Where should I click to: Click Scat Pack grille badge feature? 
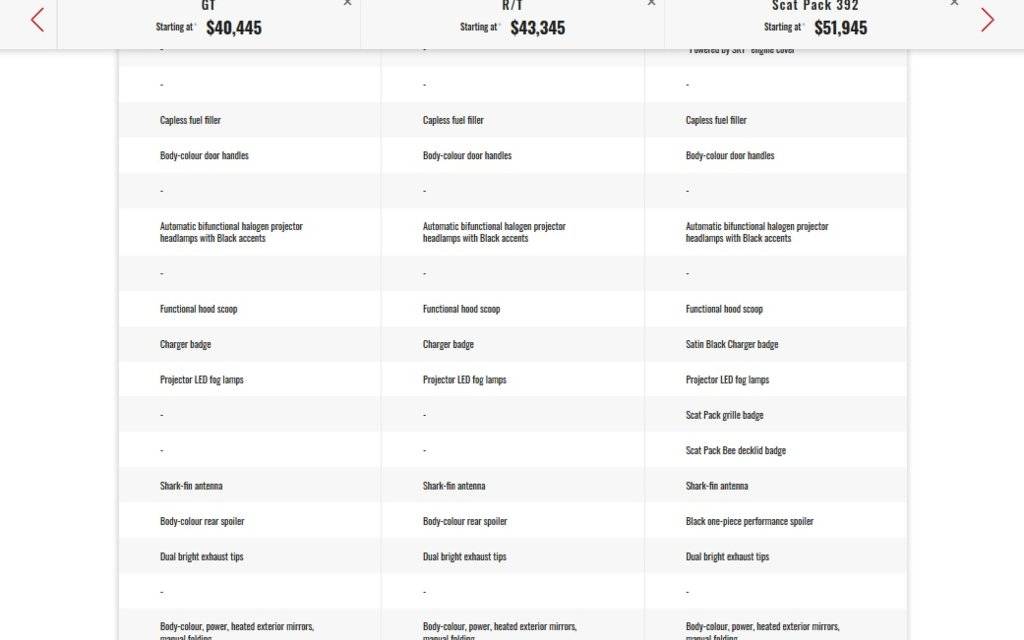(x=724, y=415)
